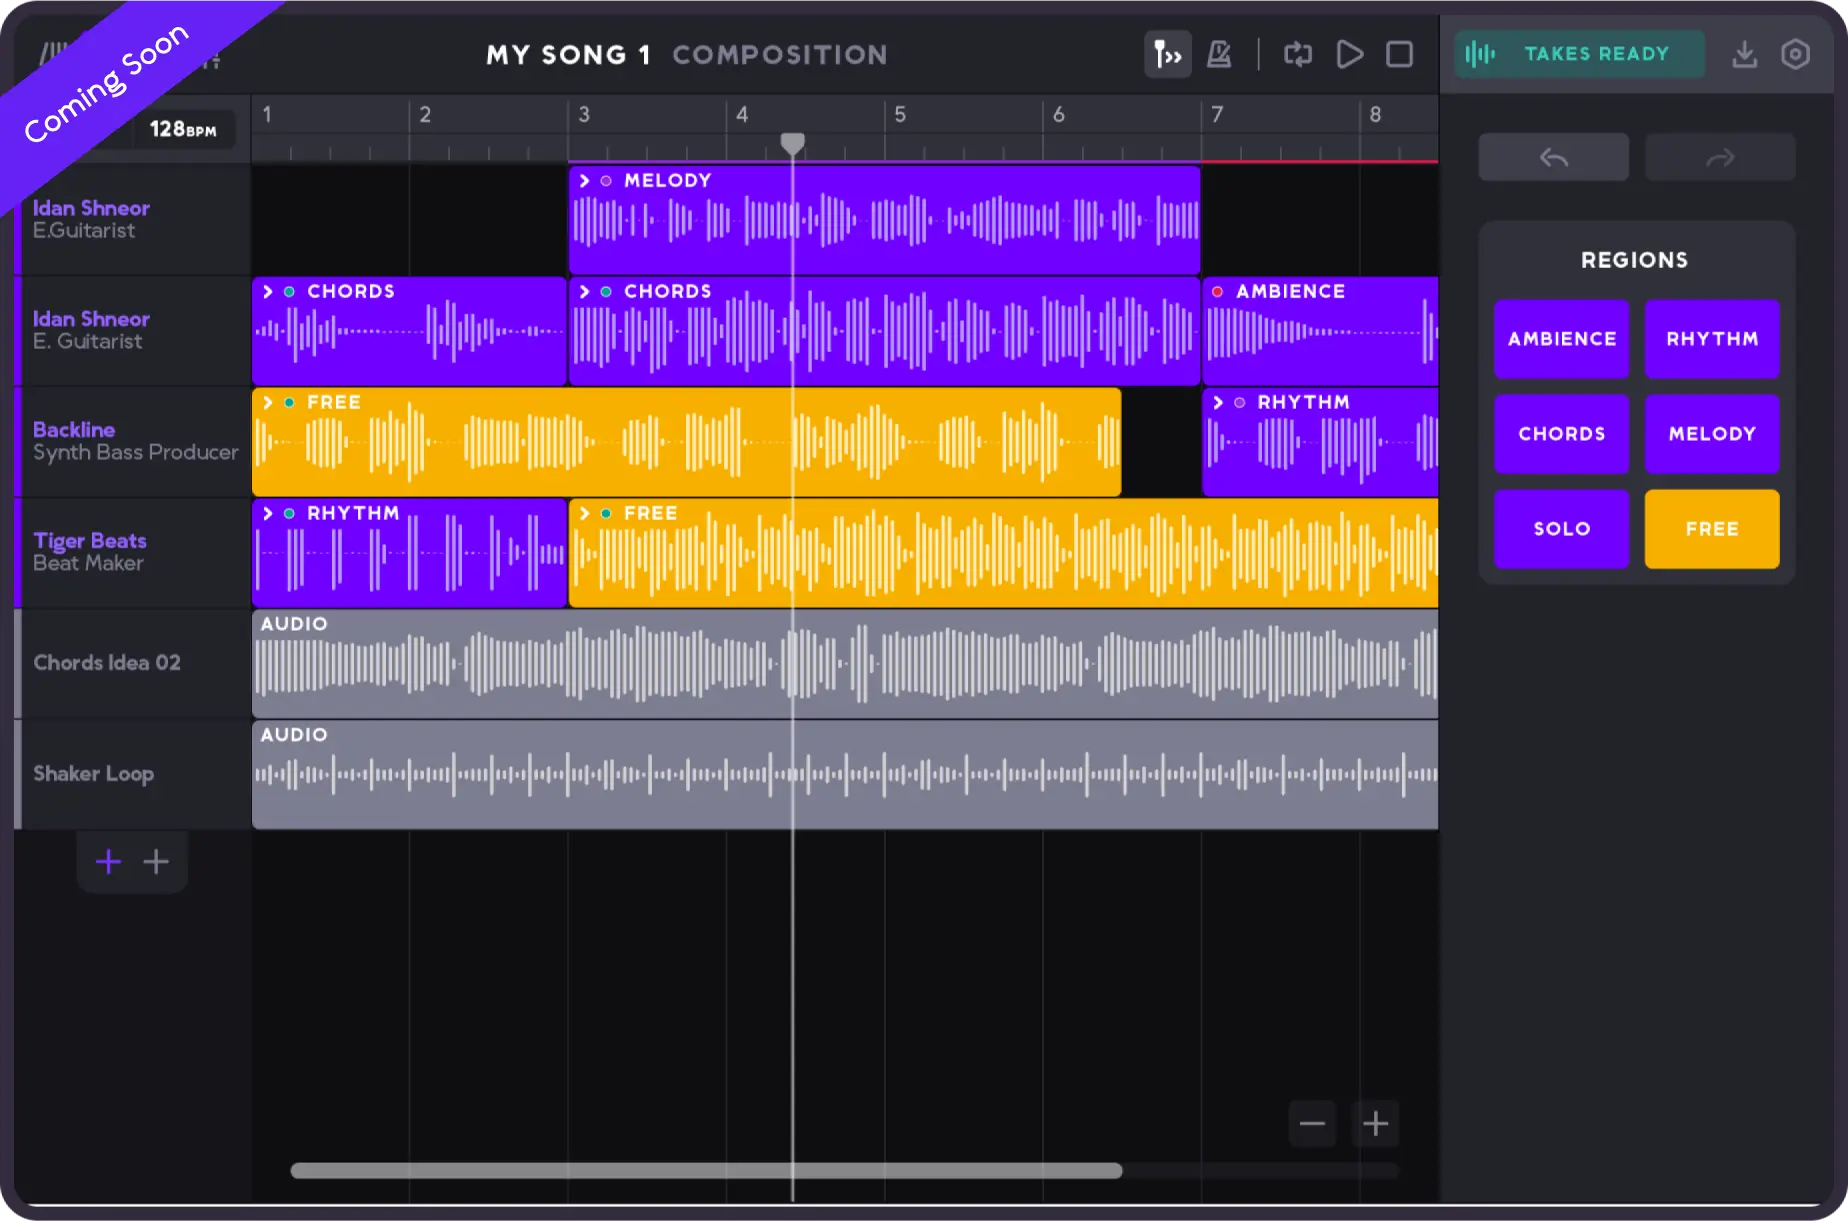Open the settings gear icon
The height and width of the screenshot is (1221, 1848).
coord(1795,54)
